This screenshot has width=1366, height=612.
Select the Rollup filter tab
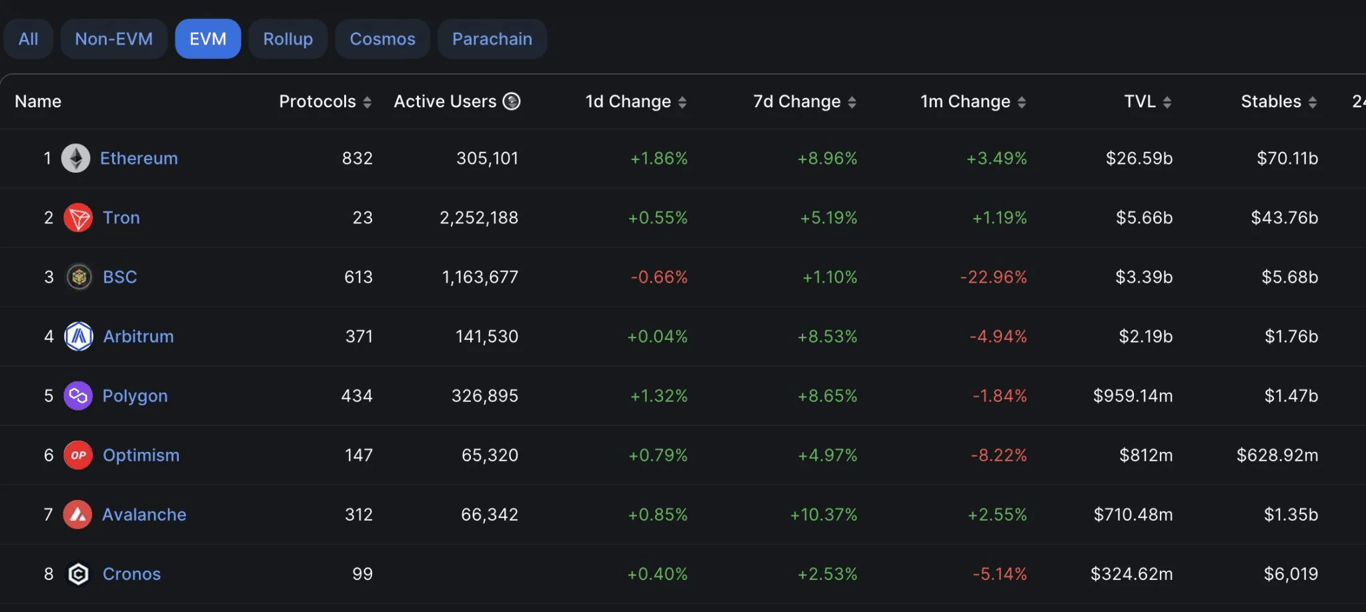288,39
